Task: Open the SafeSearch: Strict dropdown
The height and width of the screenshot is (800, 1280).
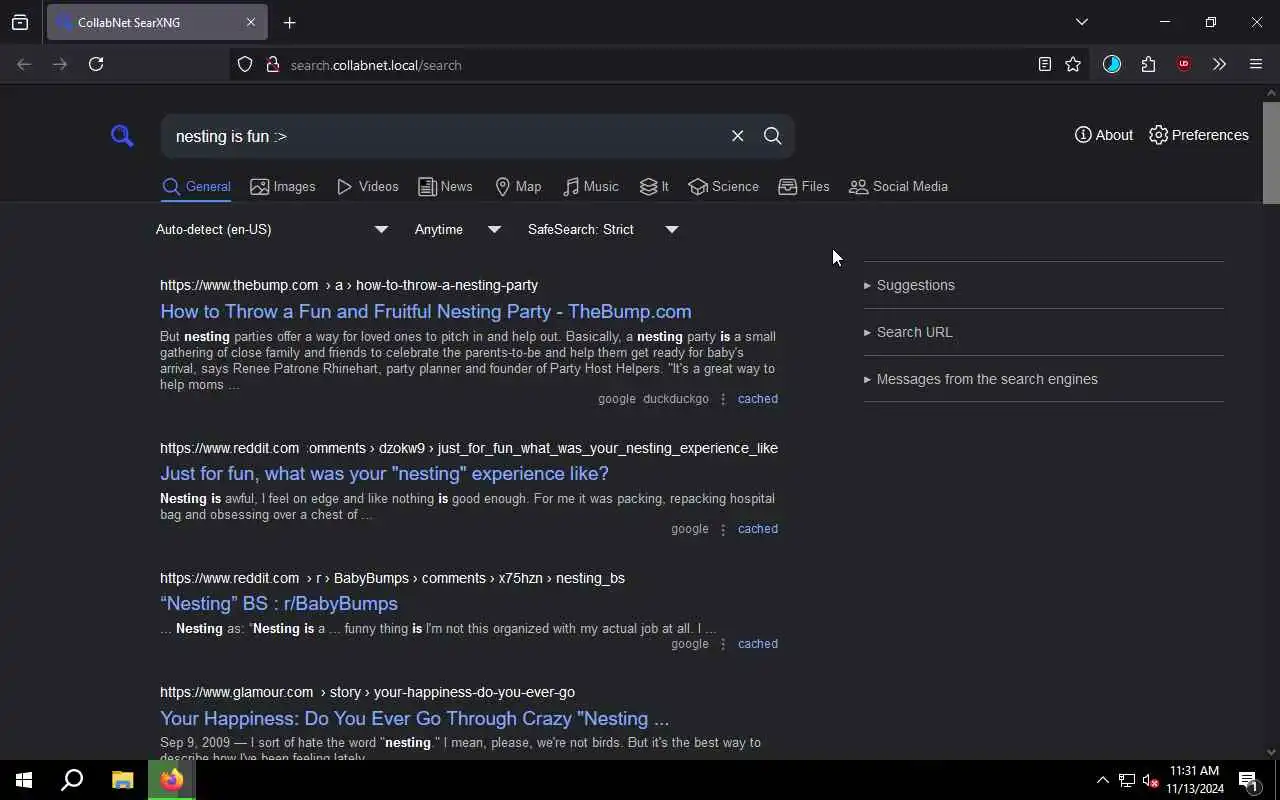Action: (x=603, y=230)
